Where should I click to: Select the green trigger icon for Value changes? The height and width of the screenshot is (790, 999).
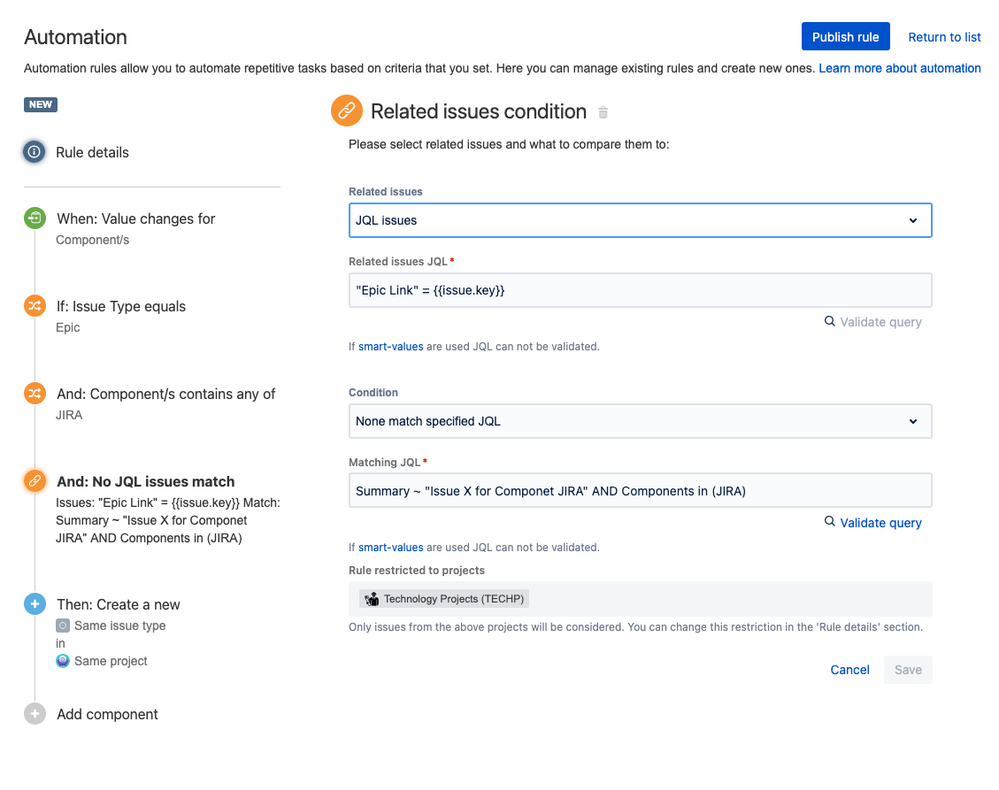coord(35,218)
